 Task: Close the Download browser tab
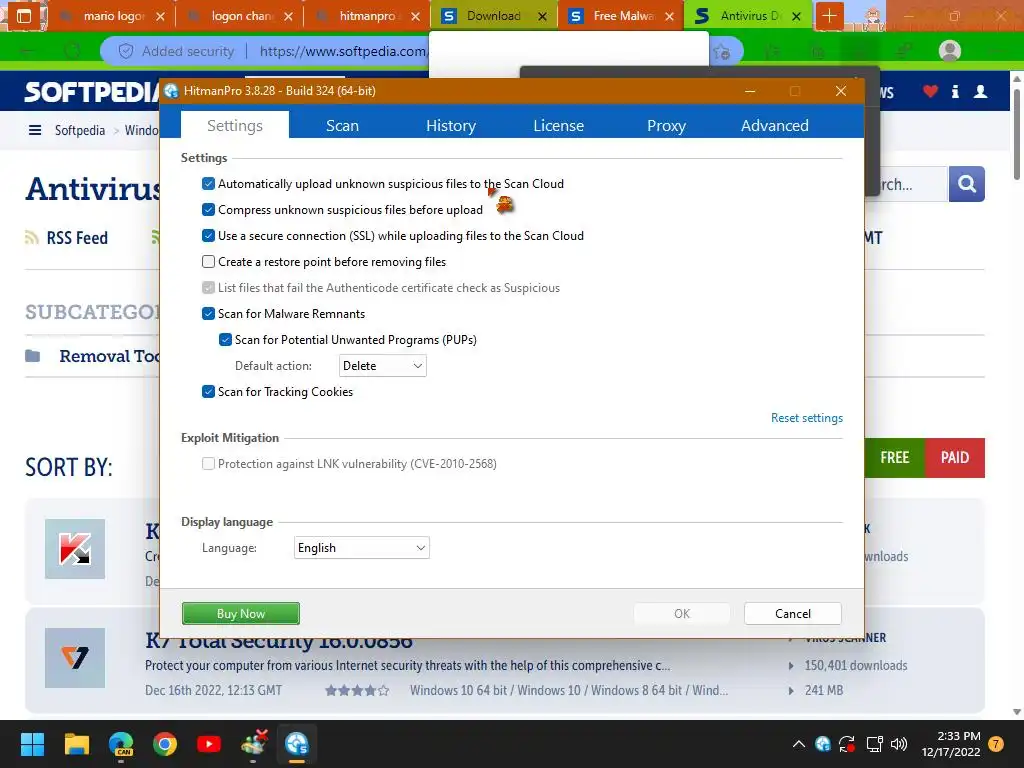(542, 16)
